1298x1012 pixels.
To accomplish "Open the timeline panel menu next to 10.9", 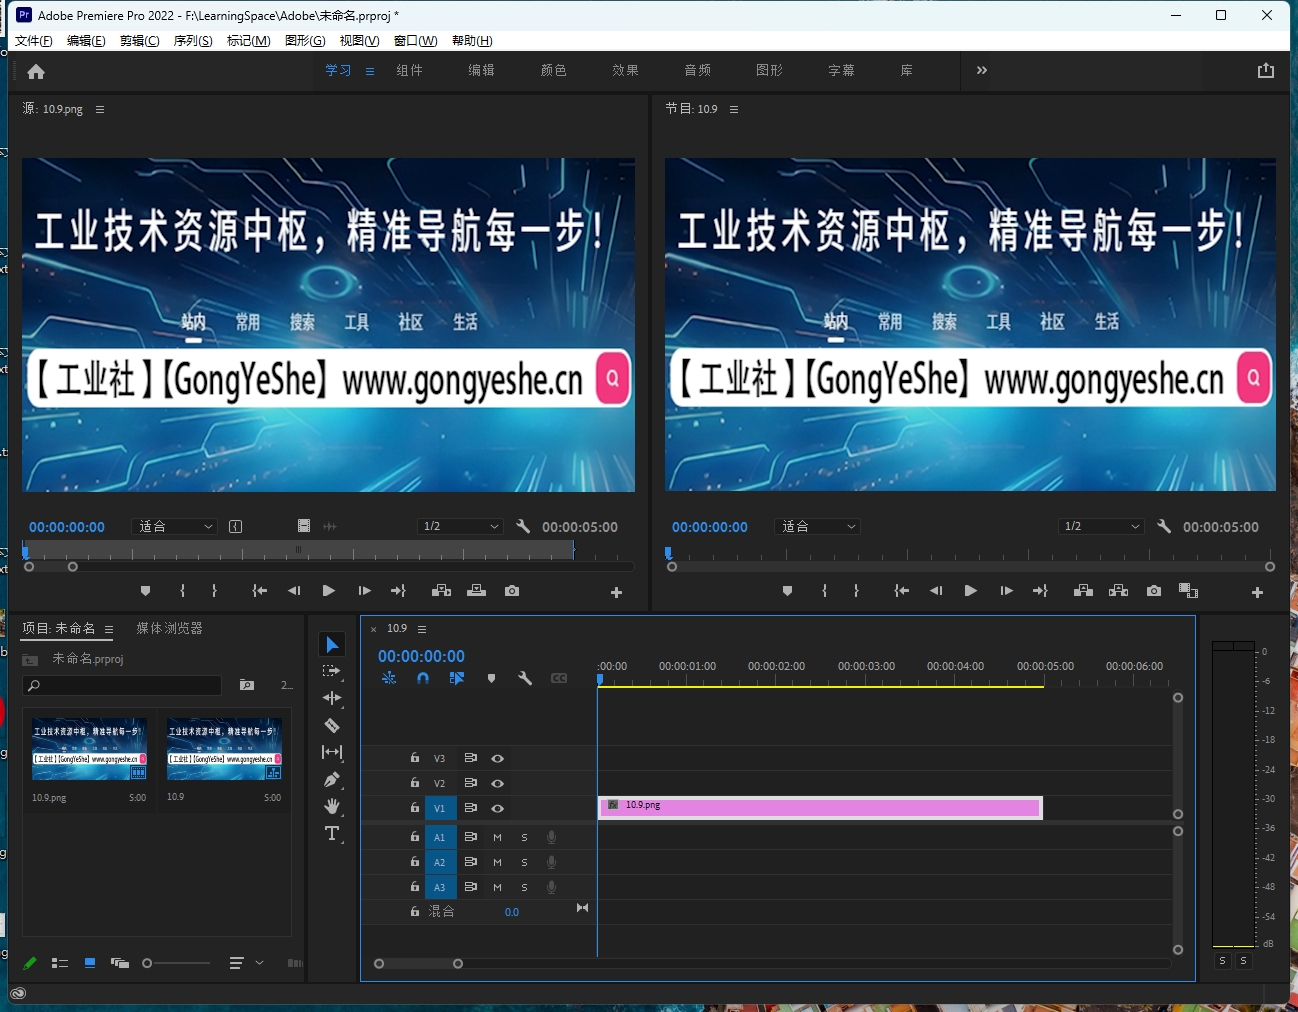I will (422, 628).
